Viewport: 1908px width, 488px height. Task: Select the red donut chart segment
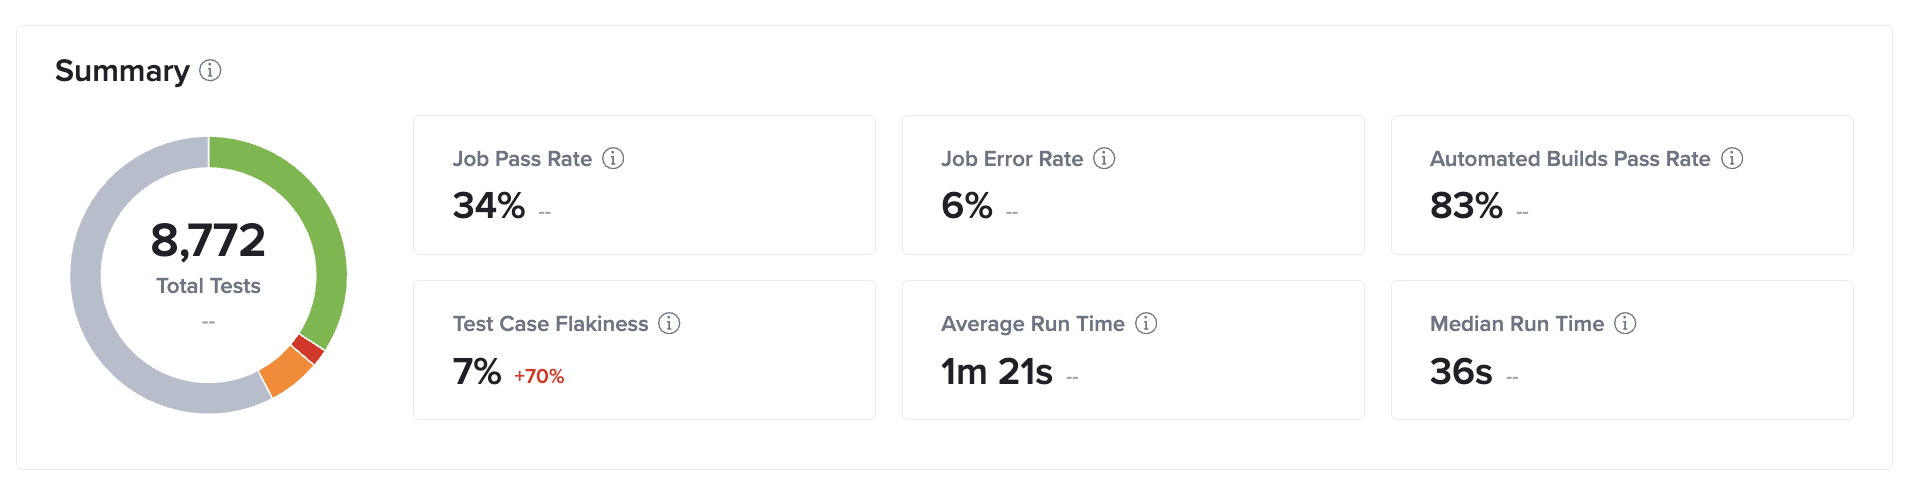[308, 350]
